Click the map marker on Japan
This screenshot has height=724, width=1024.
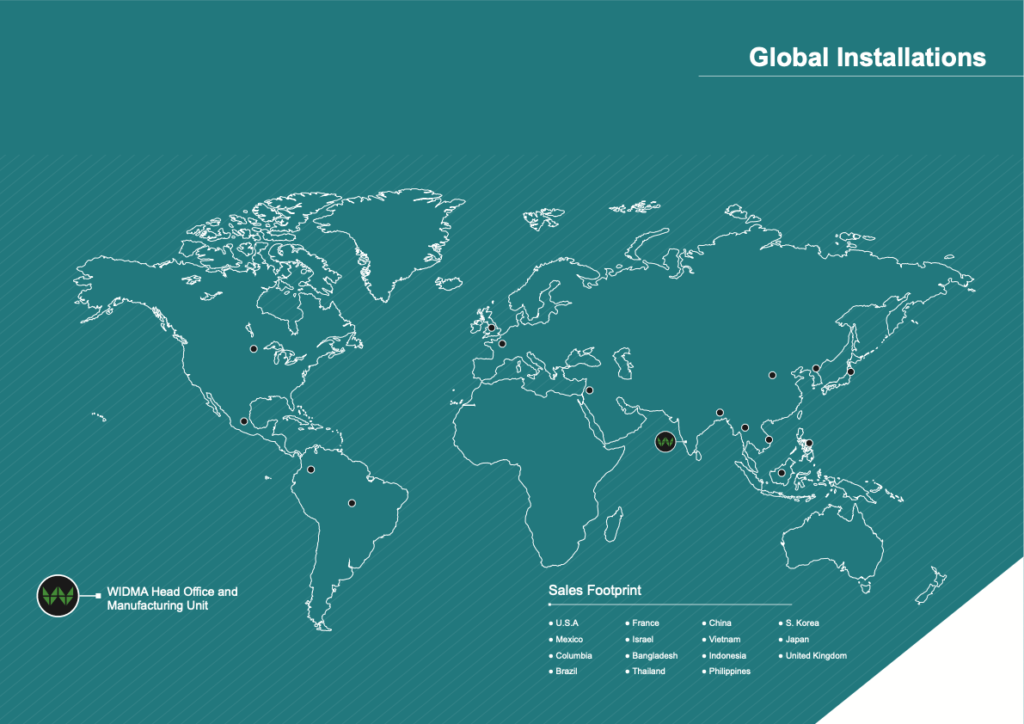[x=851, y=371]
